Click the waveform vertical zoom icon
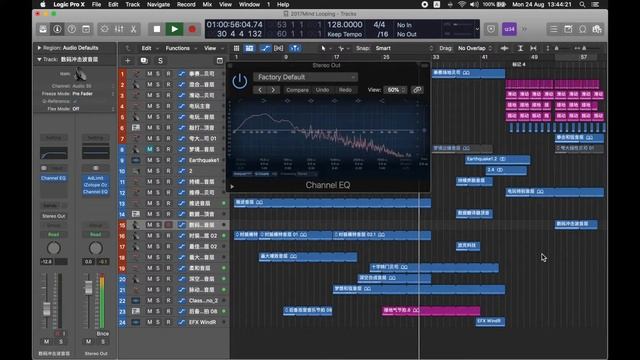The image size is (640, 360). [504, 48]
